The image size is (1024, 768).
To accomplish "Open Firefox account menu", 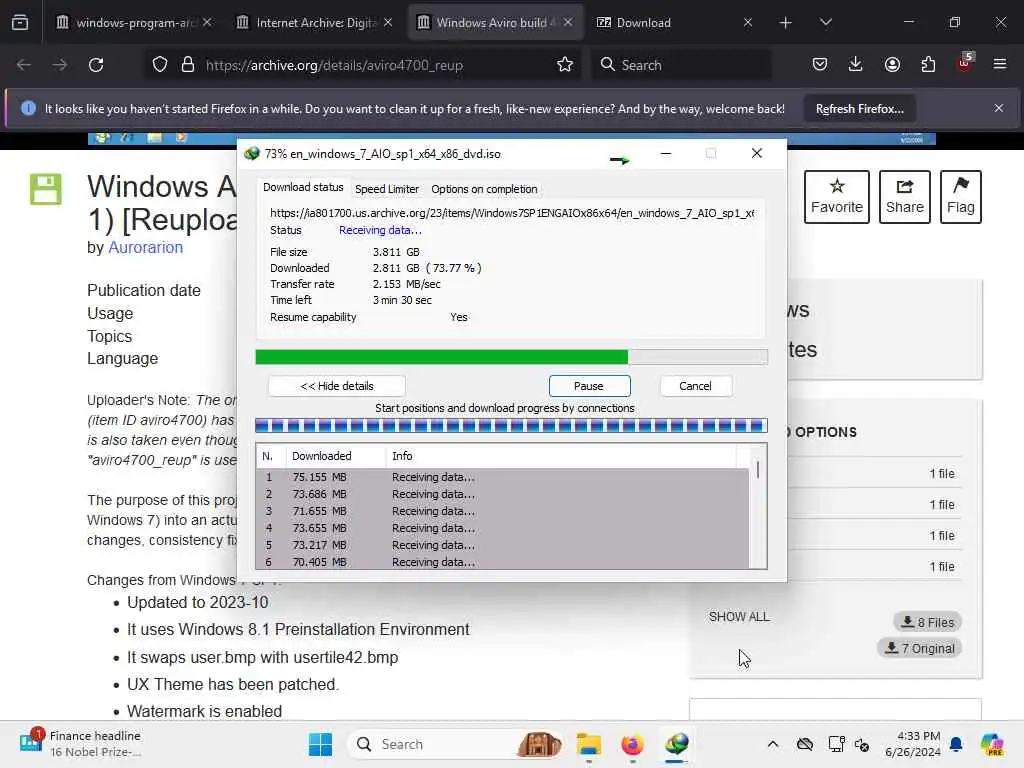I will coord(892,65).
